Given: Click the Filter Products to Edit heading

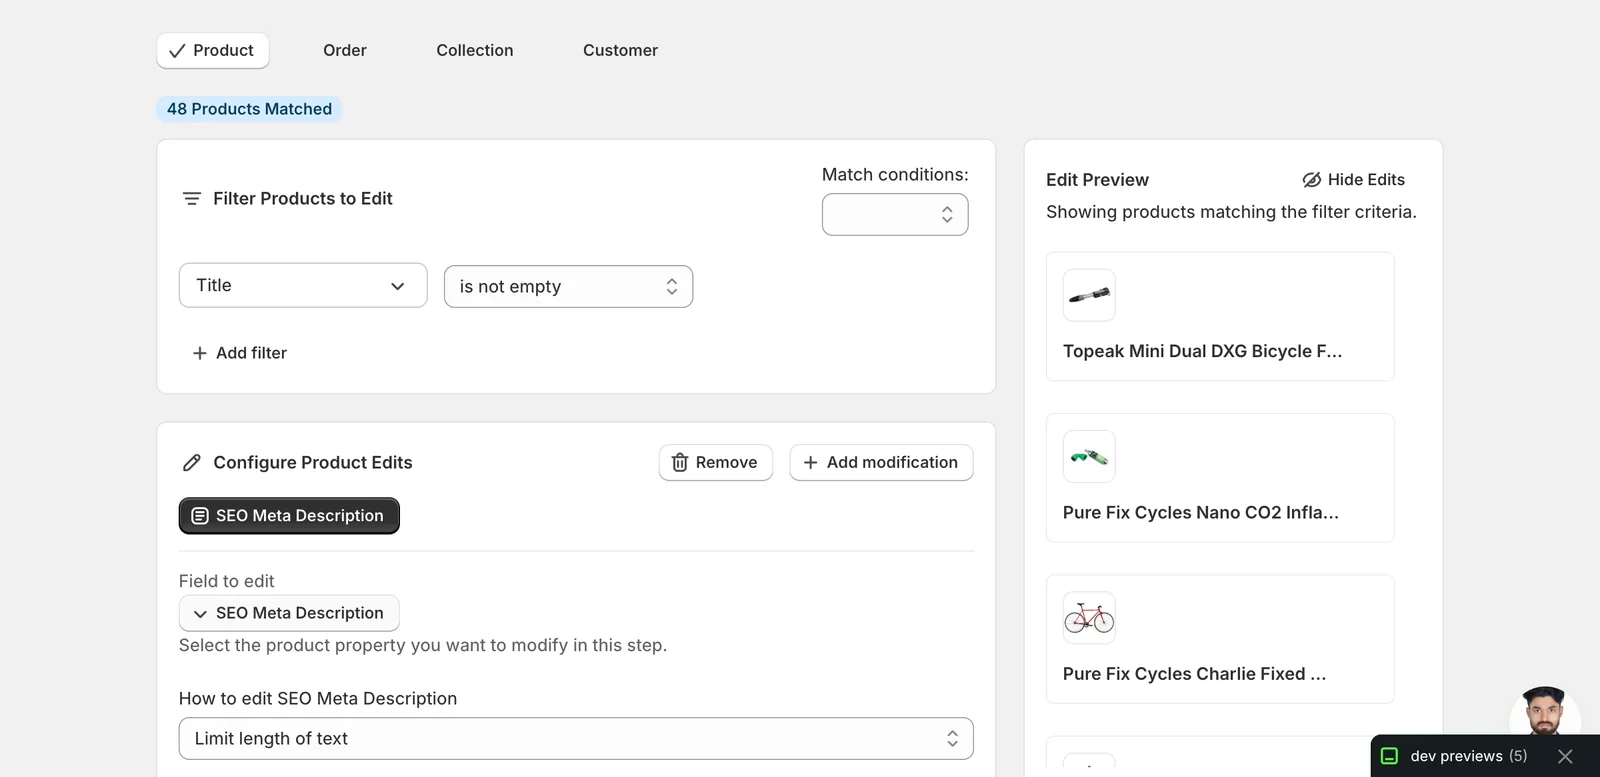Looking at the screenshot, I should click(x=303, y=199).
